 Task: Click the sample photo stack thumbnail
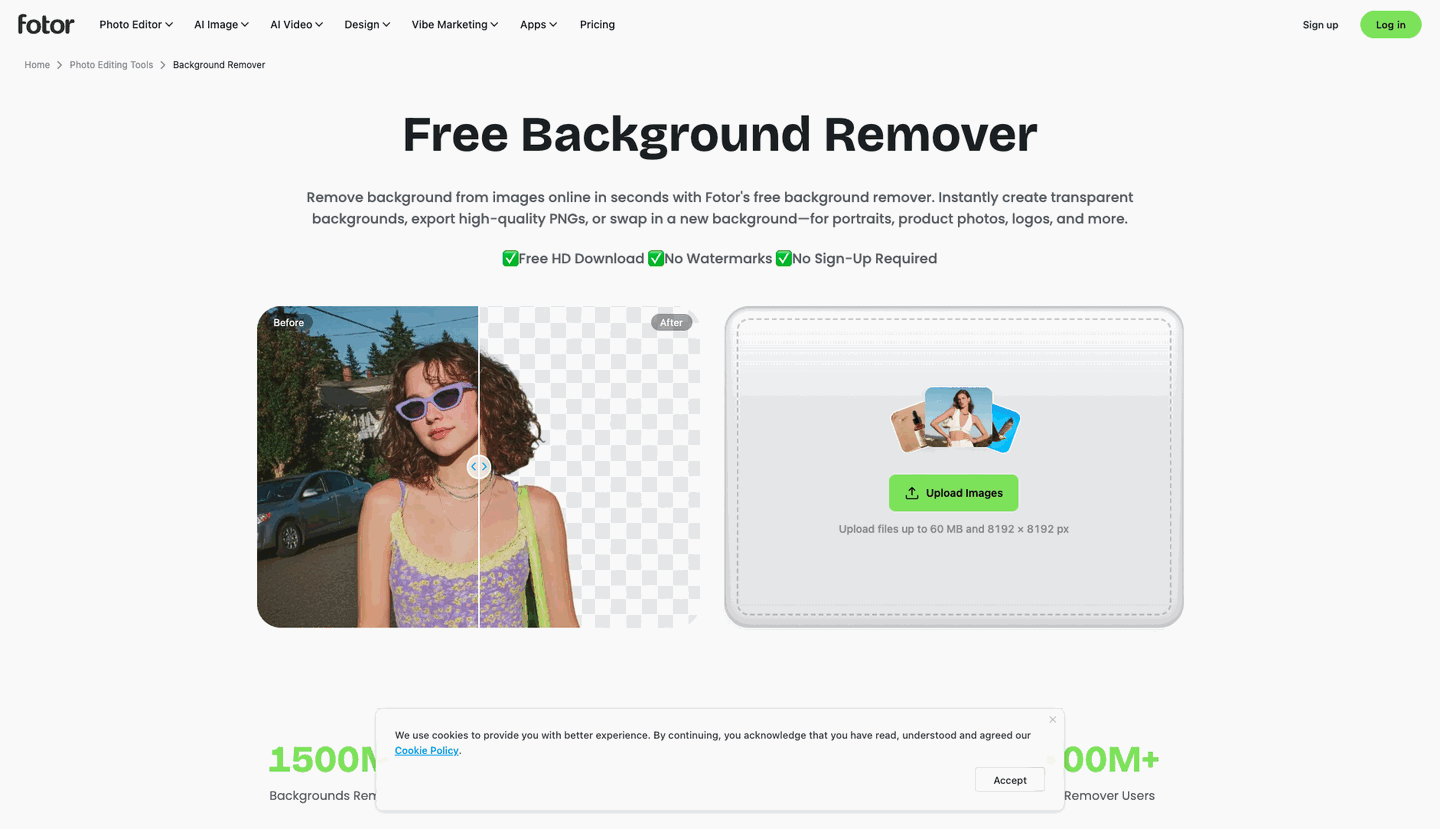pyautogui.click(x=955, y=420)
